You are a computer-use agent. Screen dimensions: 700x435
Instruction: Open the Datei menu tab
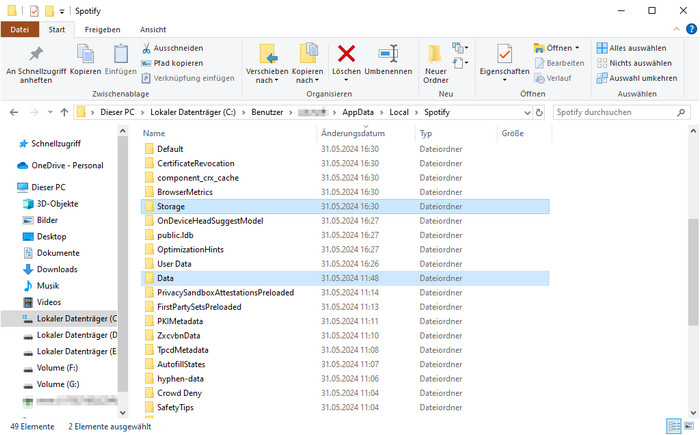(20, 29)
